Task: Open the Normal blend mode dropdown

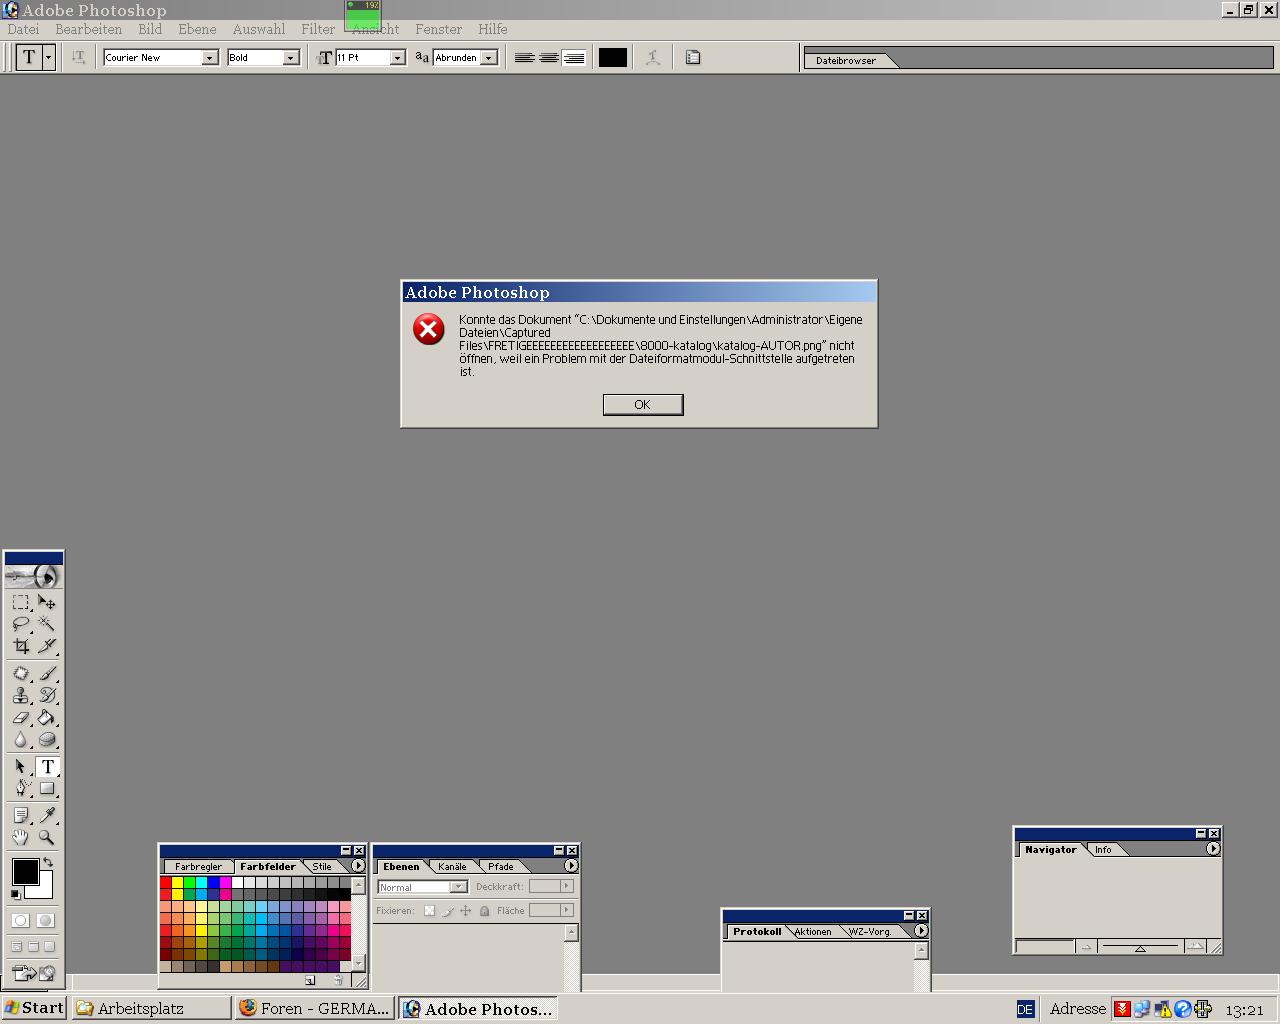Action: [458, 887]
